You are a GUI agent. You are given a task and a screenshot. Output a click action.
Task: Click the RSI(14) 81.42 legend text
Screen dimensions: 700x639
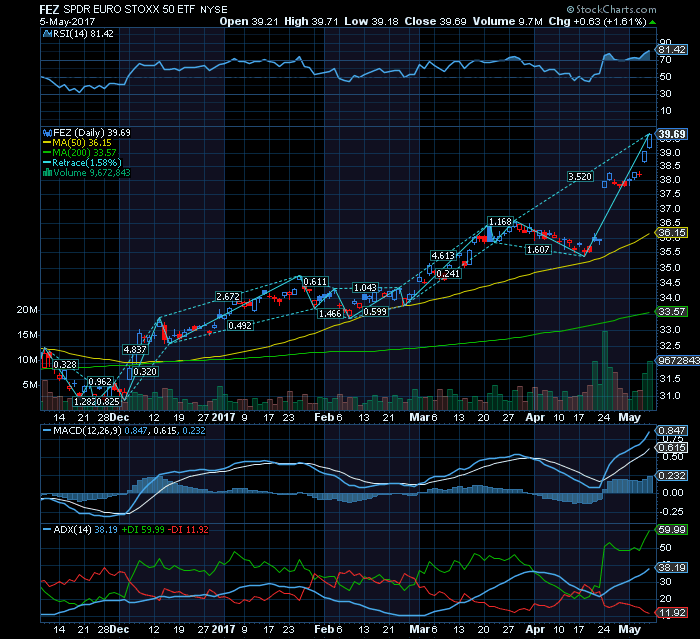(83, 33)
